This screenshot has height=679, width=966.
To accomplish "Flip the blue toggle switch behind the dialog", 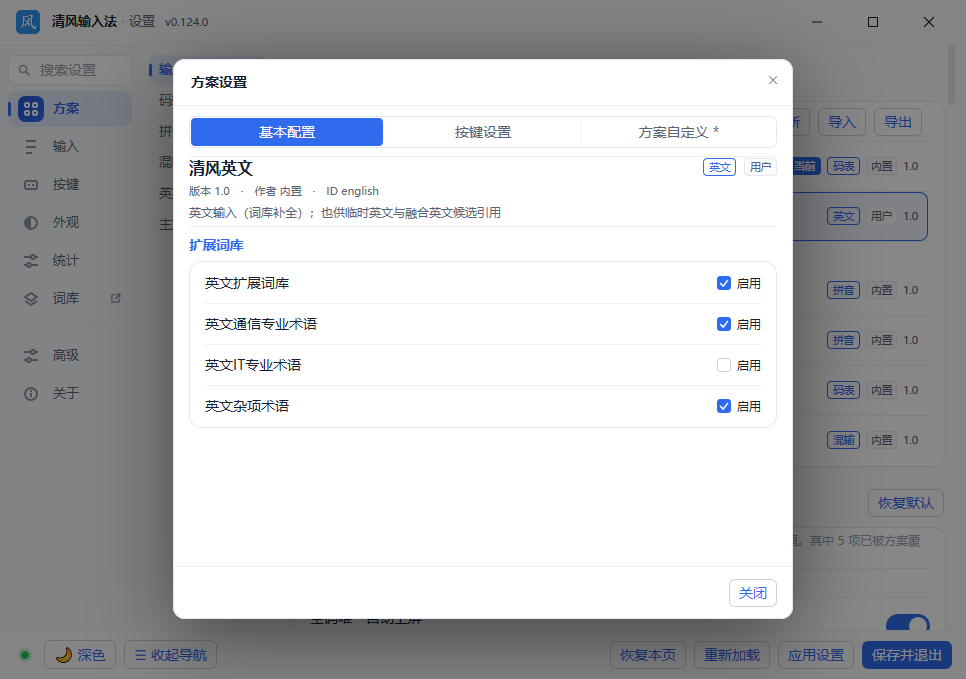I will point(907,623).
